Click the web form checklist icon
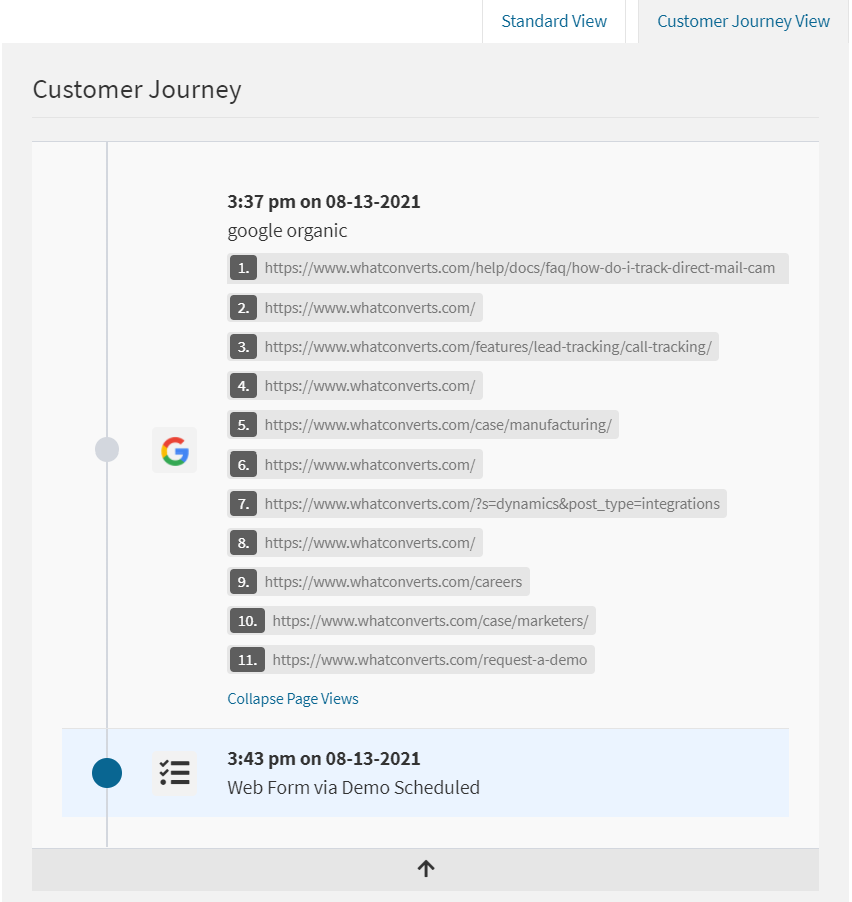Viewport: 852px width, 902px height. coord(175,772)
